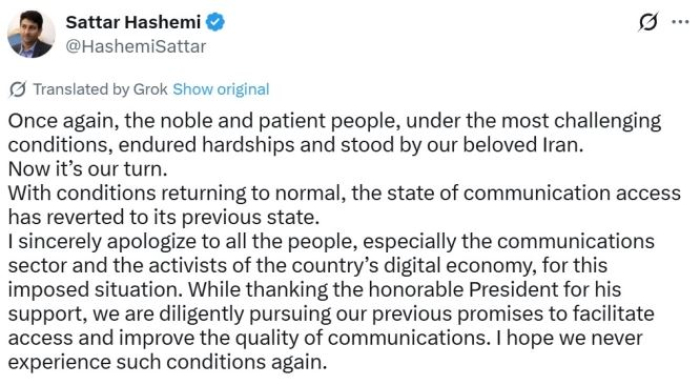Click the blue verified badge
Viewport: 700px width, 385px height.
click(x=215, y=22)
